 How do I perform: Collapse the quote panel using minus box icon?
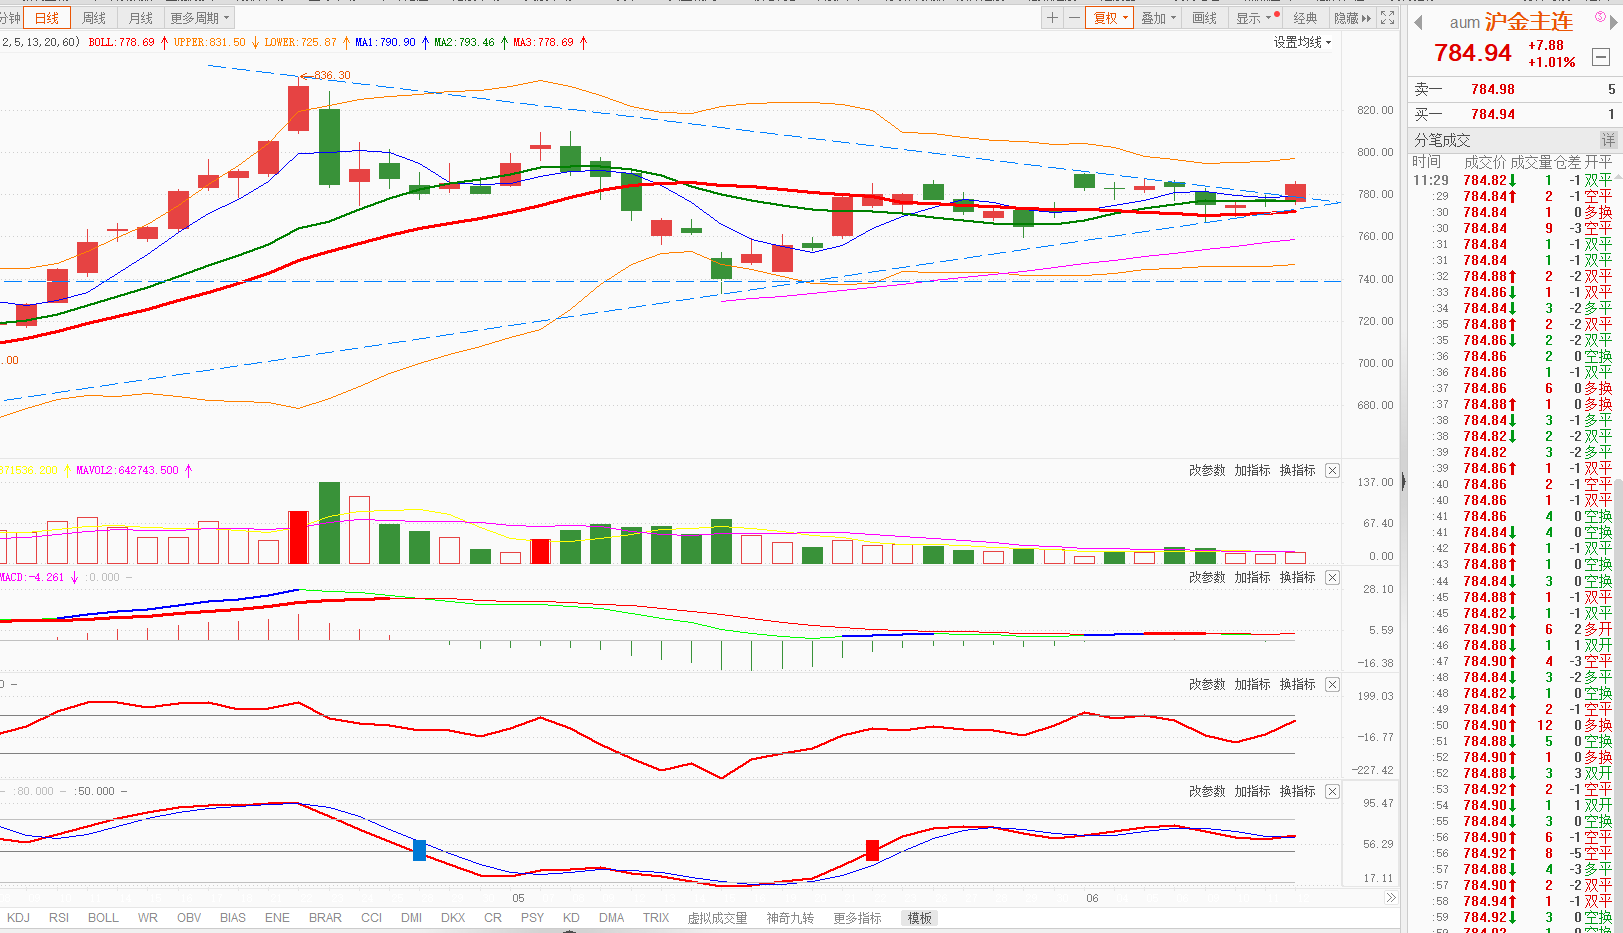(1601, 57)
